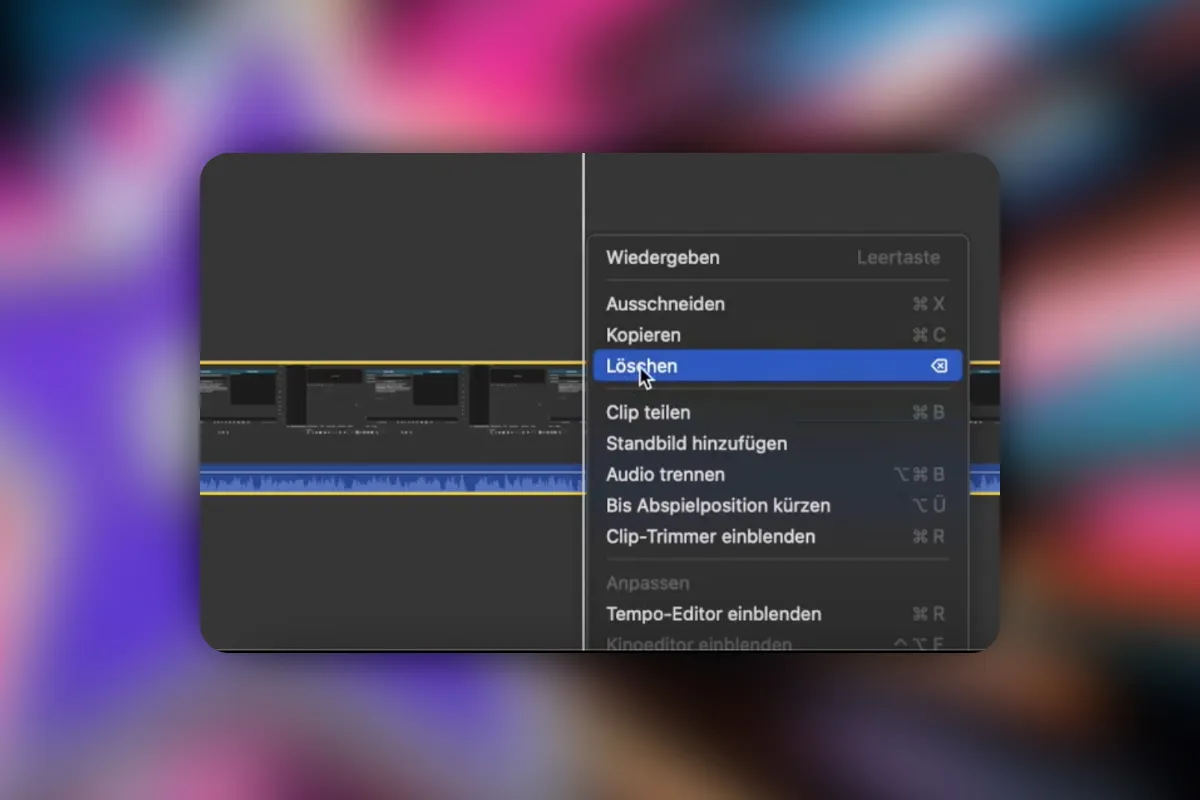This screenshot has width=1200, height=800.
Task: Click the blue audio waveform track
Action: tap(390, 480)
